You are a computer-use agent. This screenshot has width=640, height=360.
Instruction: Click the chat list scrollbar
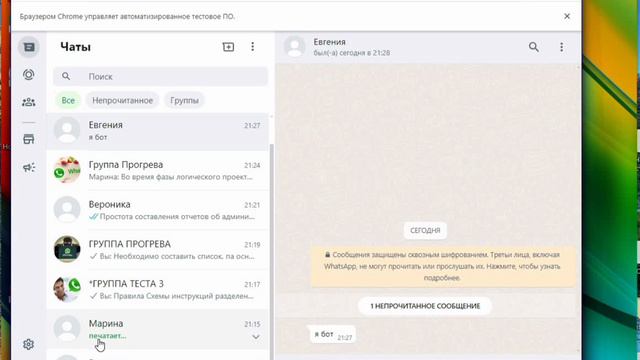tap(271, 251)
